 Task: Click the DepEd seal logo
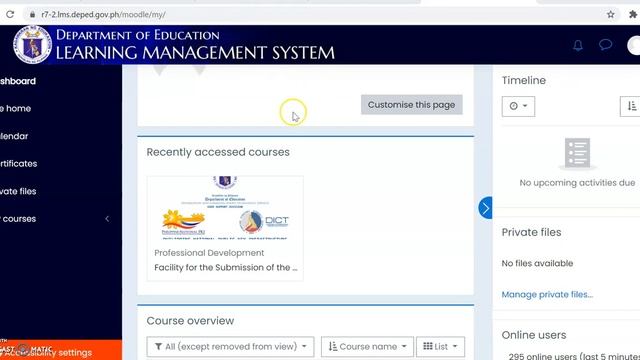click(x=32, y=45)
